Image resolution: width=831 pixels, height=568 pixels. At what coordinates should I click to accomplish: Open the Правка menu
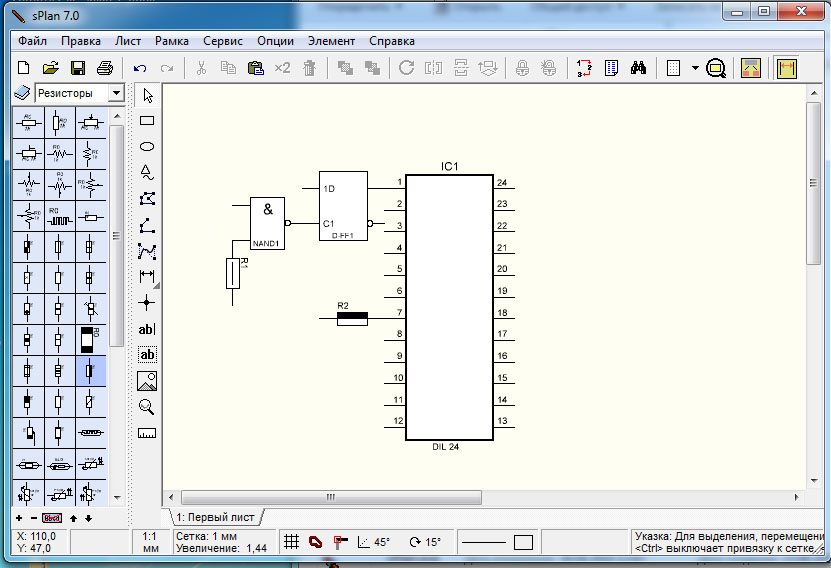point(81,41)
